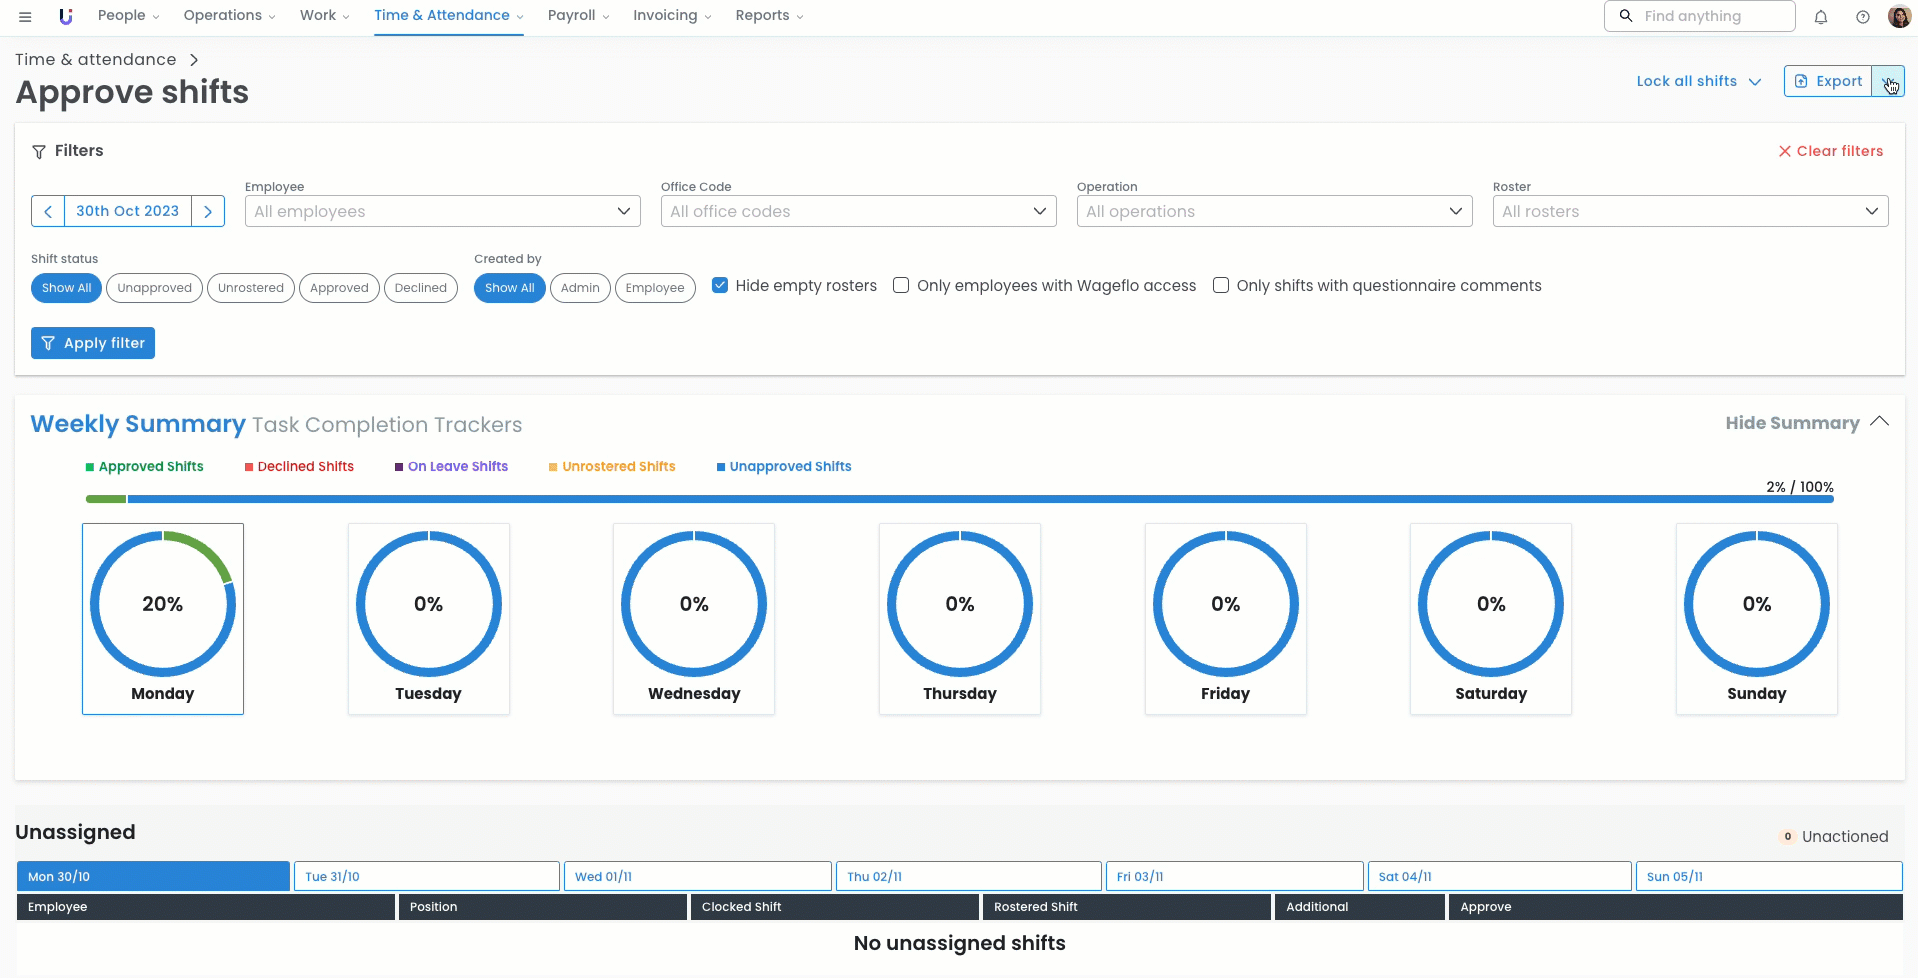Go to previous week with left arrow
Screen dimensions: 1918x978
48,211
